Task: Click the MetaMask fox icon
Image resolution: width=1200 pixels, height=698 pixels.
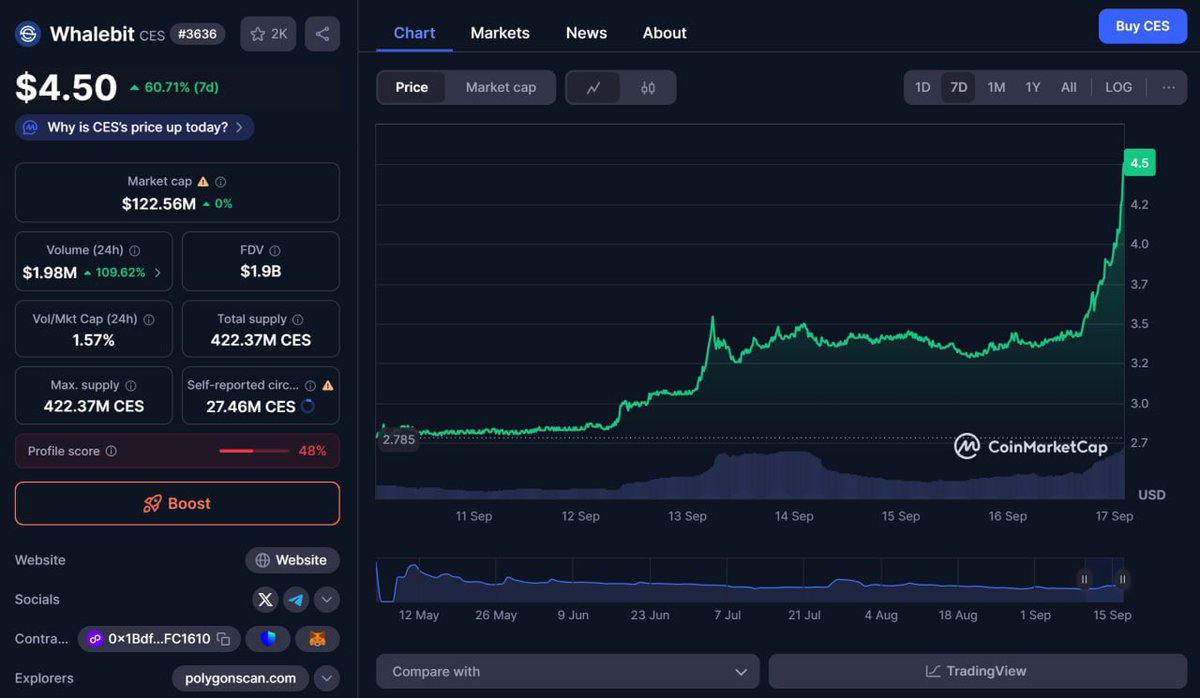Action: tap(317, 639)
